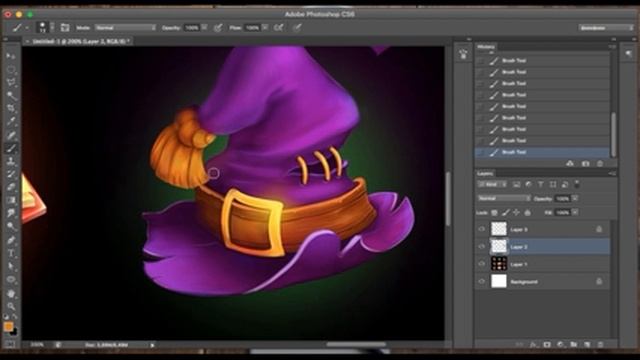This screenshot has height=360, width=640.
Task: Open layer Opacity slider arrow
Action: [575, 198]
